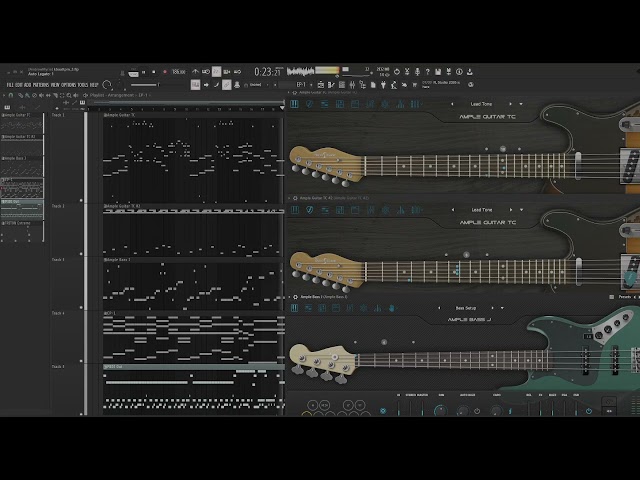Toggle wait for input before playing
The width and height of the screenshot is (640, 480).
[x=206, y=72]
